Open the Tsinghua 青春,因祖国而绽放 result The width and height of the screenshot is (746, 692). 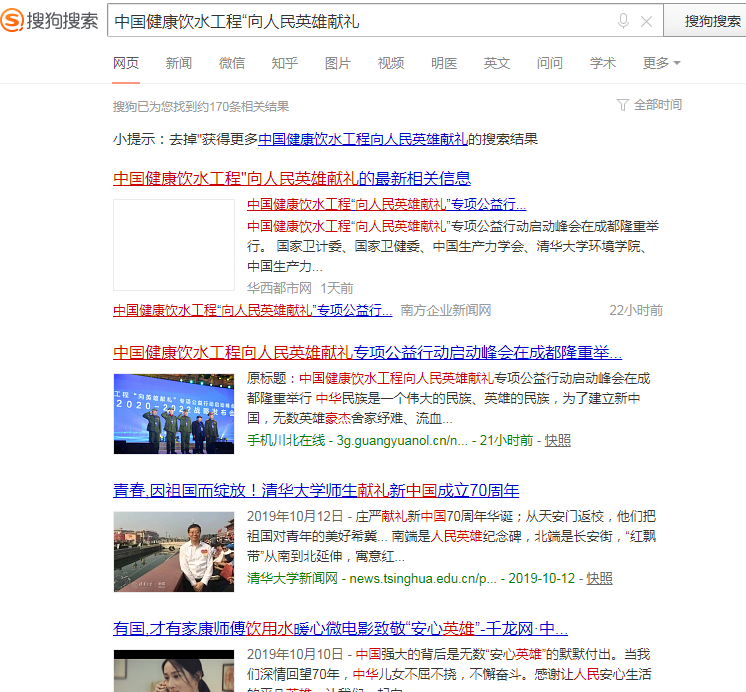(316, 491)
